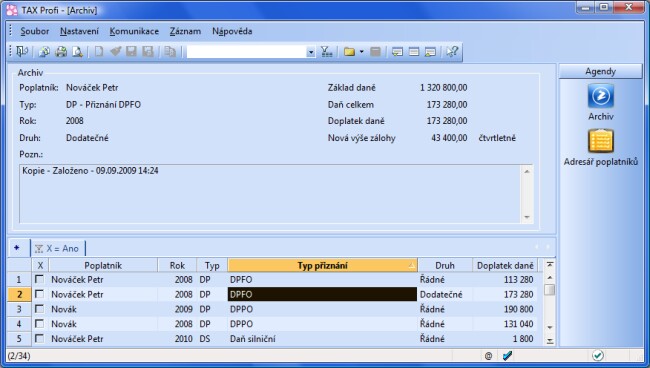Tick the checkbox for Novák 2008 row
The height and width of the screenshot is (368, 650).
[x=39, y=324]
